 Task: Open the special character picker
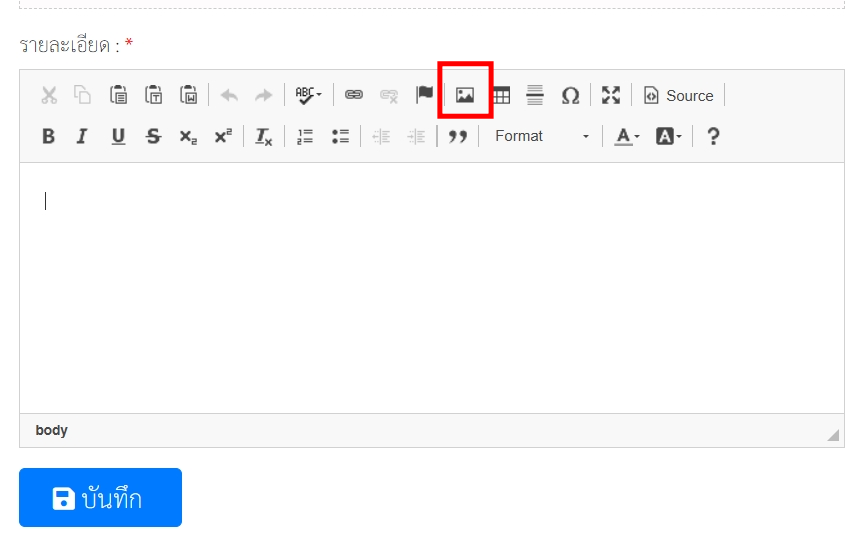(x=570, y=95)
